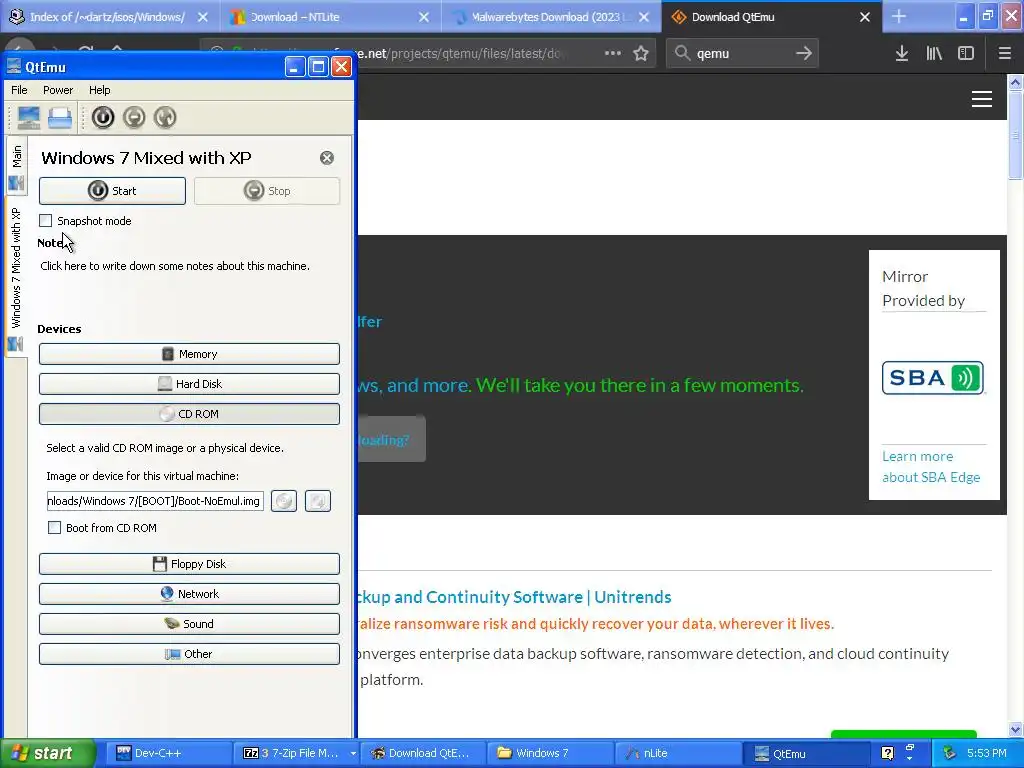Click the browser search box containing qemu
Screen dimensions: 1024x768
(x=741, y=54)
